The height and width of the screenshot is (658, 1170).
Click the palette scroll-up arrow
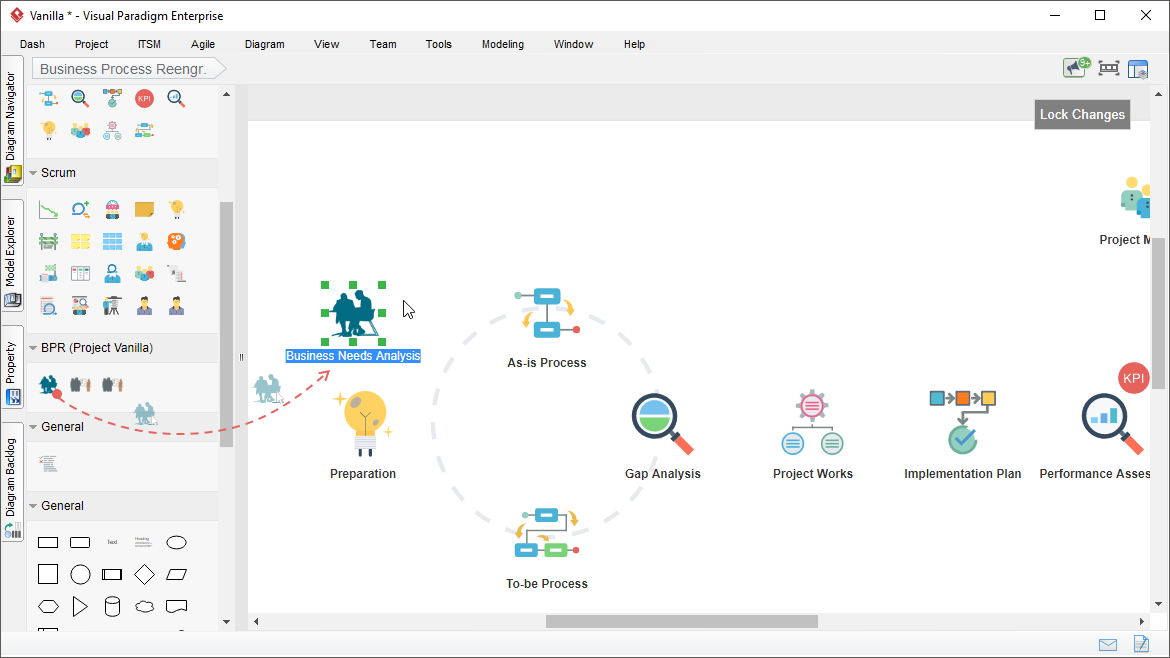click(x=226, y=95)
